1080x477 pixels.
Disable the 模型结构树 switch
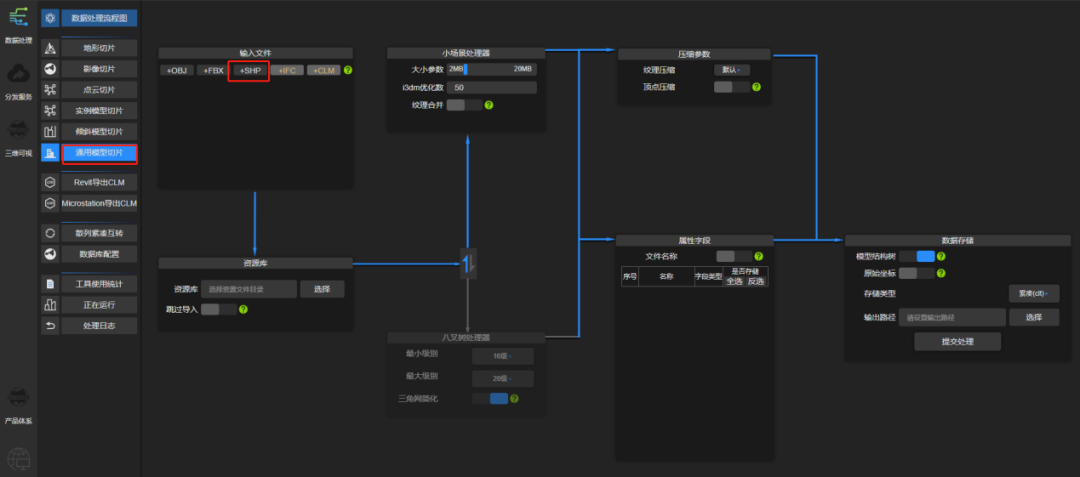point(917,256)
